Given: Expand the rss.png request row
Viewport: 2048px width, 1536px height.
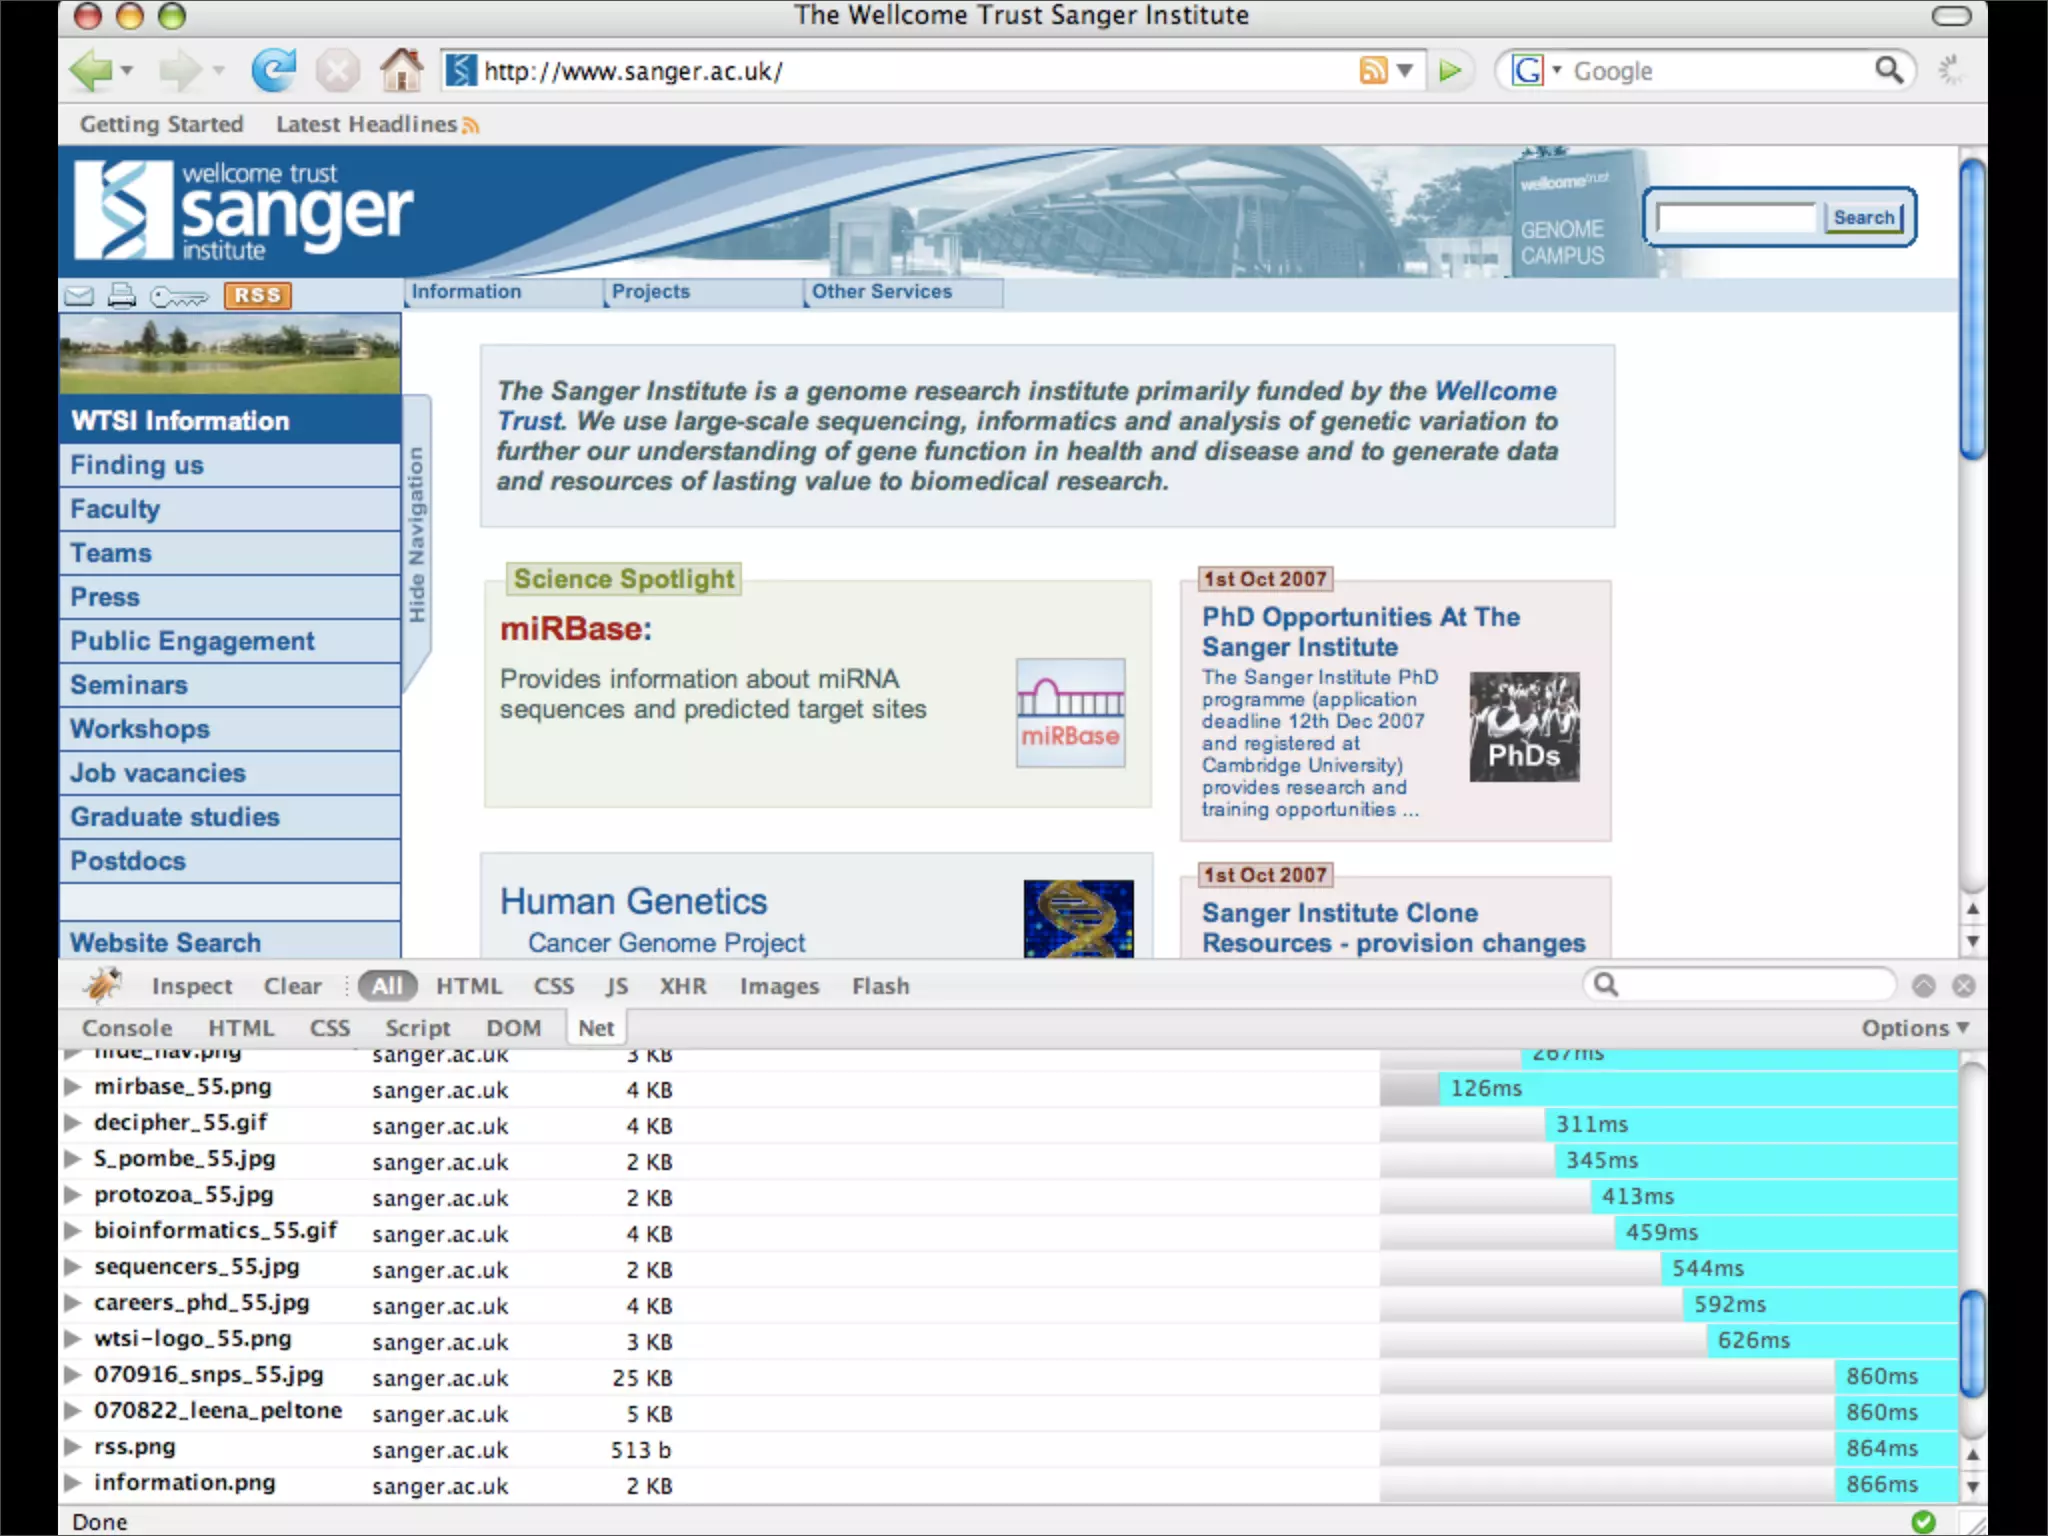Looking at the screenshot, I should coord(72,1447).
